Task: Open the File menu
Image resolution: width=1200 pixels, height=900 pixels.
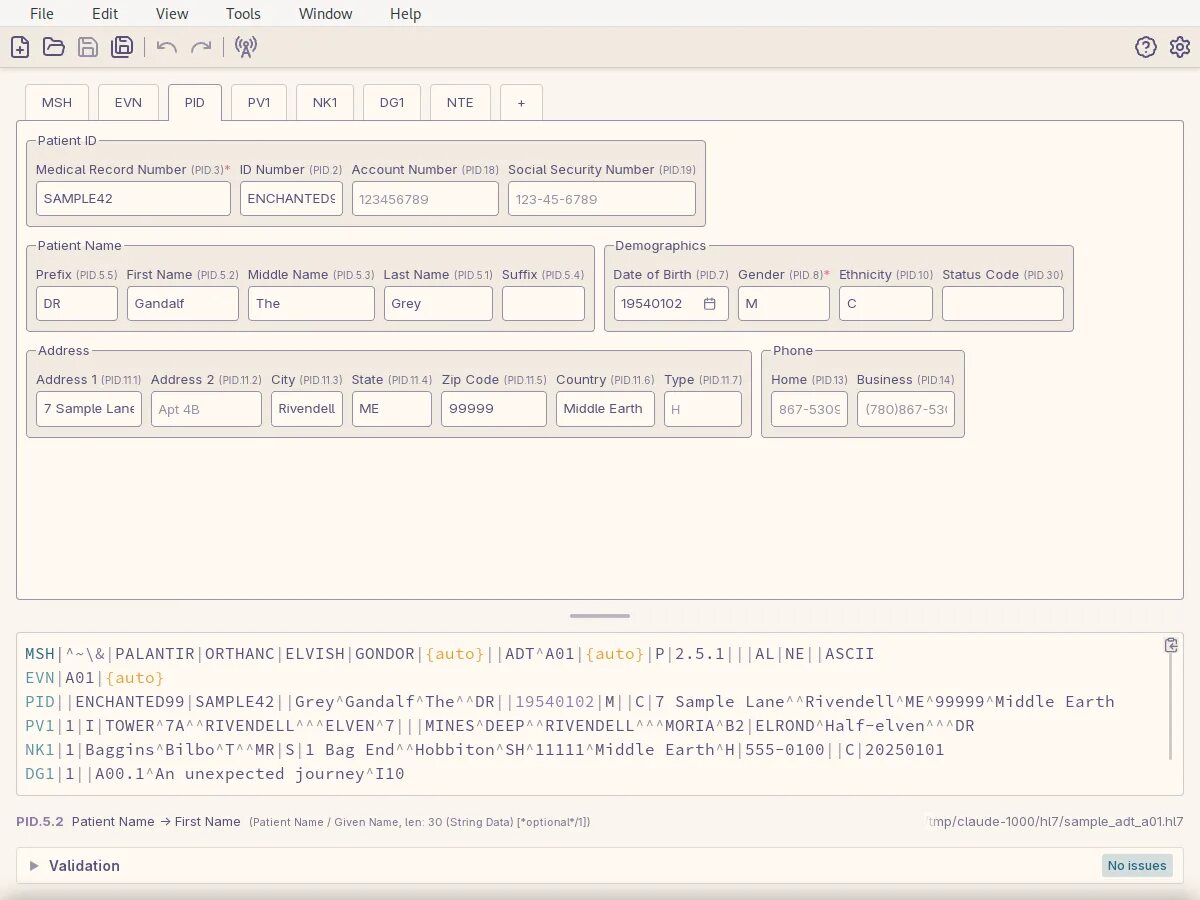Action: 42,14
